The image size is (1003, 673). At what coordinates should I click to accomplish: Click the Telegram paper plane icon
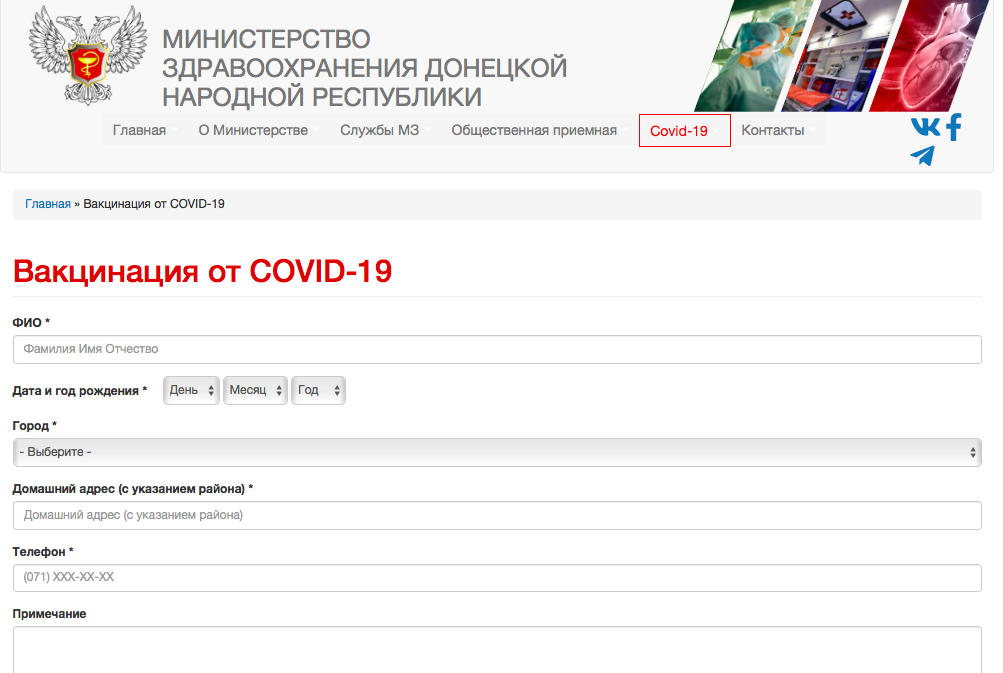coord(922,156)
